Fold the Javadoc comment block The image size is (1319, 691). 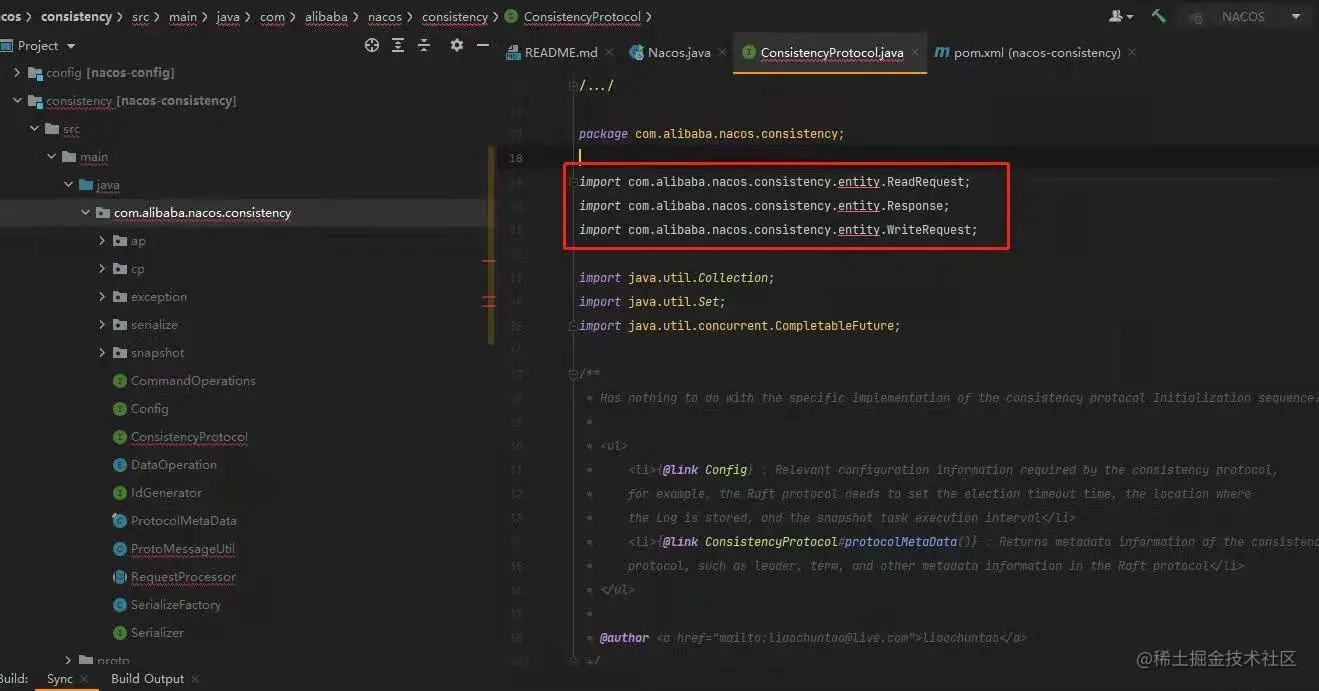point(574,374)
